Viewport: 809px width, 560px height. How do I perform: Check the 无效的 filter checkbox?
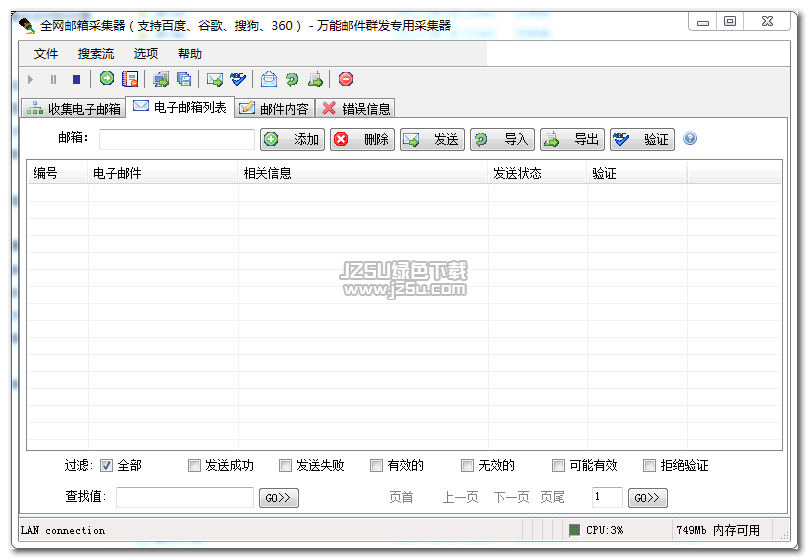tap(467, 466)
